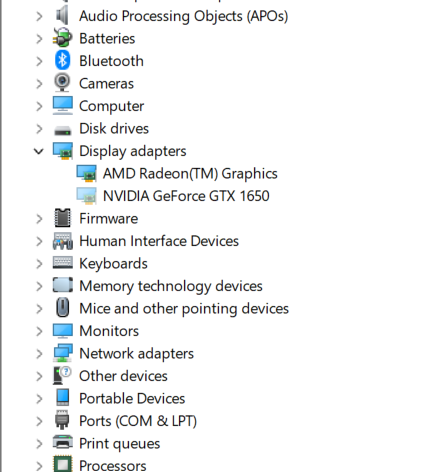Click the NVIDIA GeForce GTX 1650 adapter icon
431x472 pixels.
point(86,195)
